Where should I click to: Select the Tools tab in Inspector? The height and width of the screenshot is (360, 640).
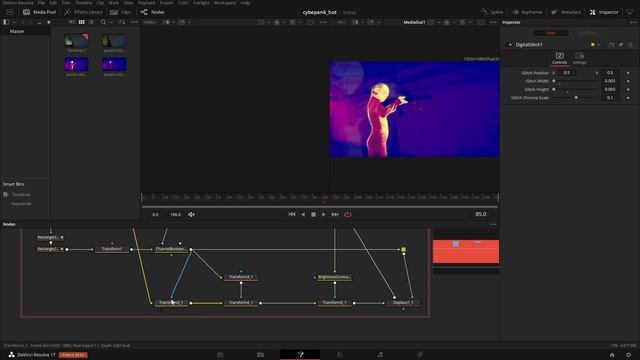point(550,33)
